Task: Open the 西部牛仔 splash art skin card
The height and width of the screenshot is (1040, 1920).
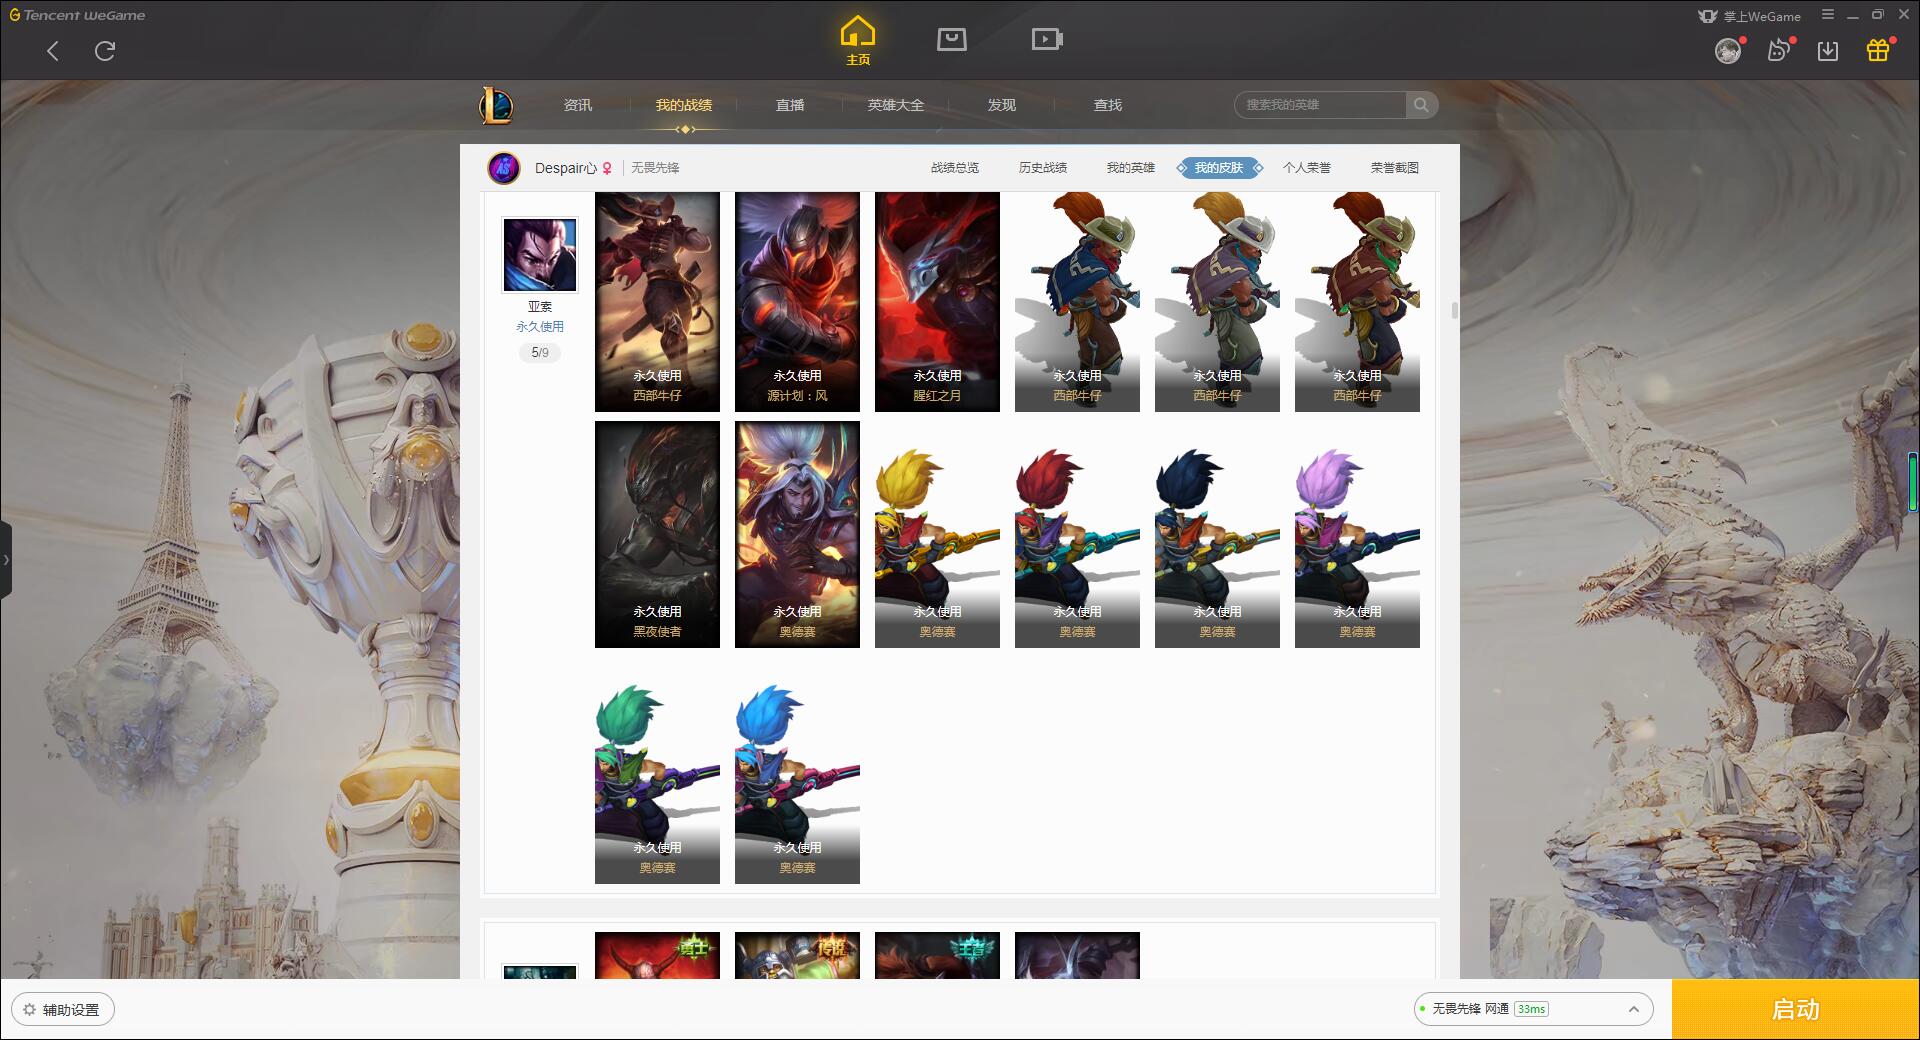Action: (657, 302)
